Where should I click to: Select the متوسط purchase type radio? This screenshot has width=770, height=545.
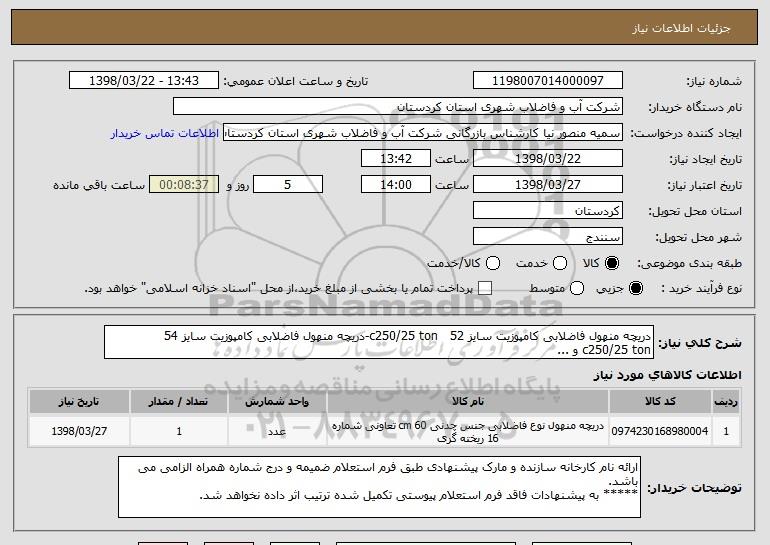pyautogui.click(x=577, y=288)
